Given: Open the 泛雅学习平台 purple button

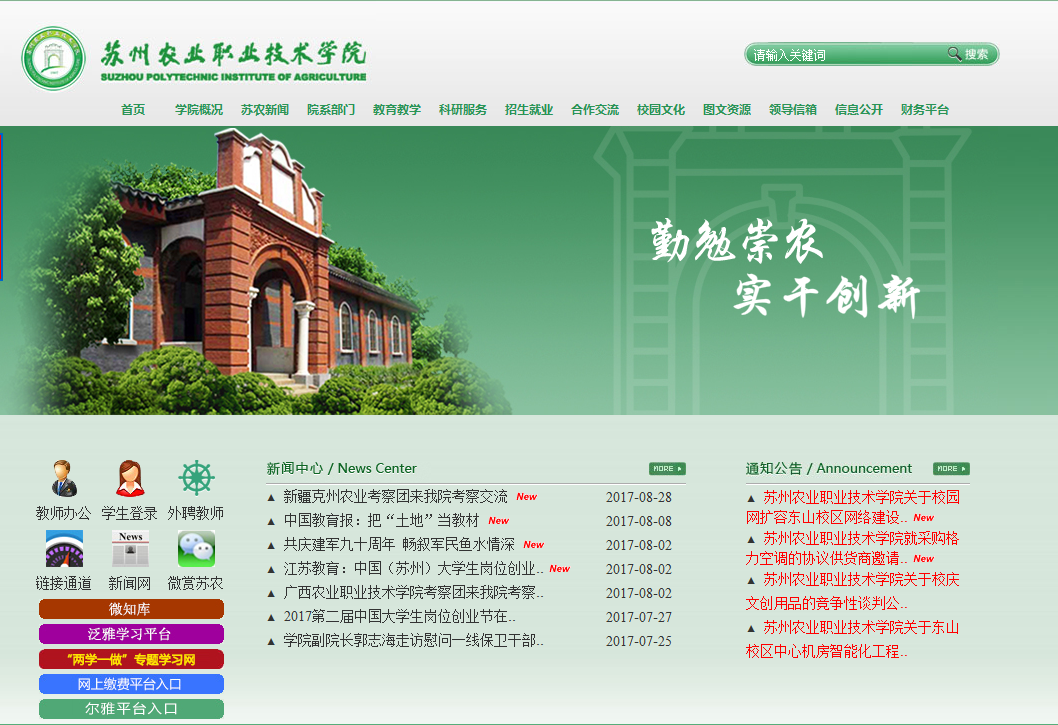Looking at the screenshot, I should click(131, 634).
